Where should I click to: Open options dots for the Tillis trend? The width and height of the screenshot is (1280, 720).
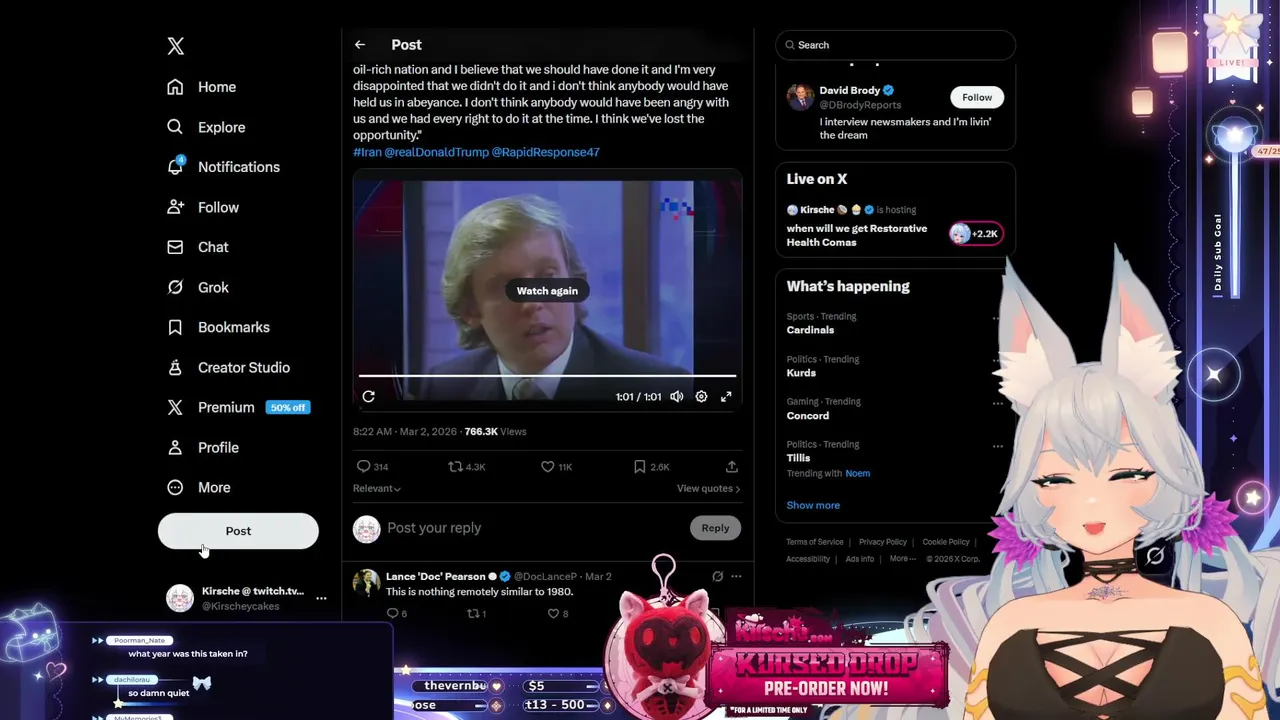997,447
